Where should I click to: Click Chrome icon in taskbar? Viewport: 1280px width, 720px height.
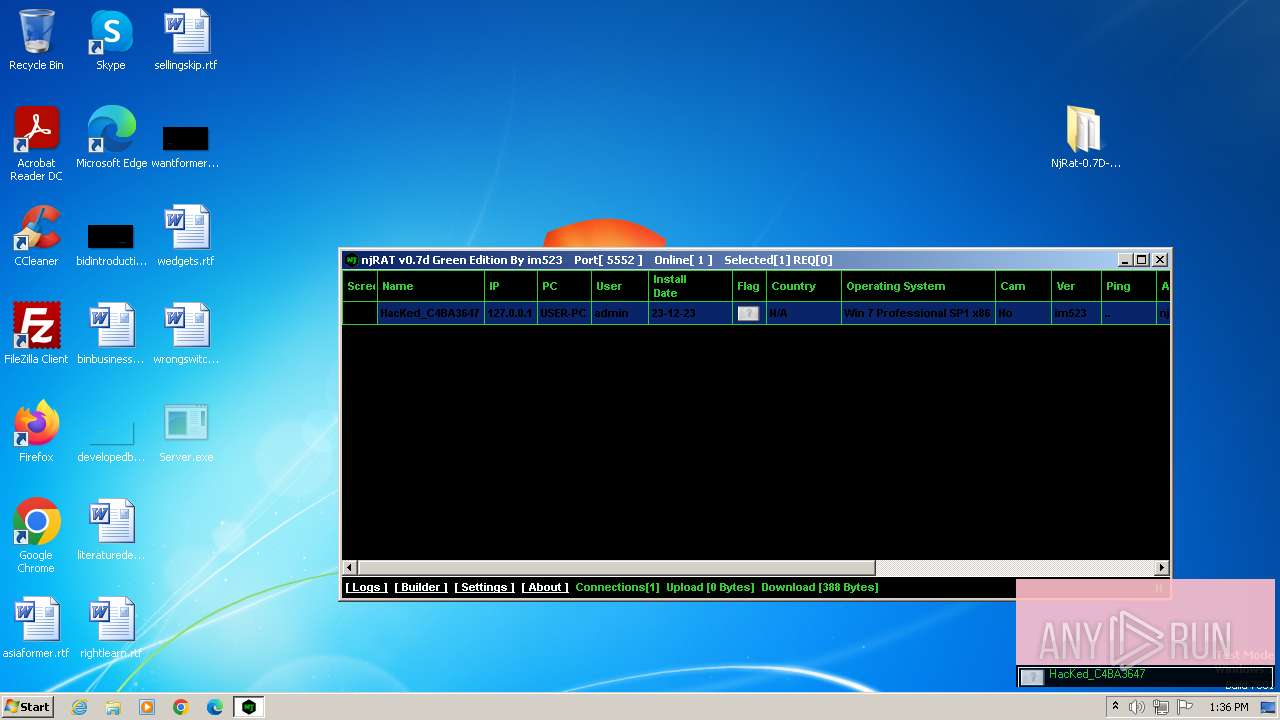tap(181, 707)
